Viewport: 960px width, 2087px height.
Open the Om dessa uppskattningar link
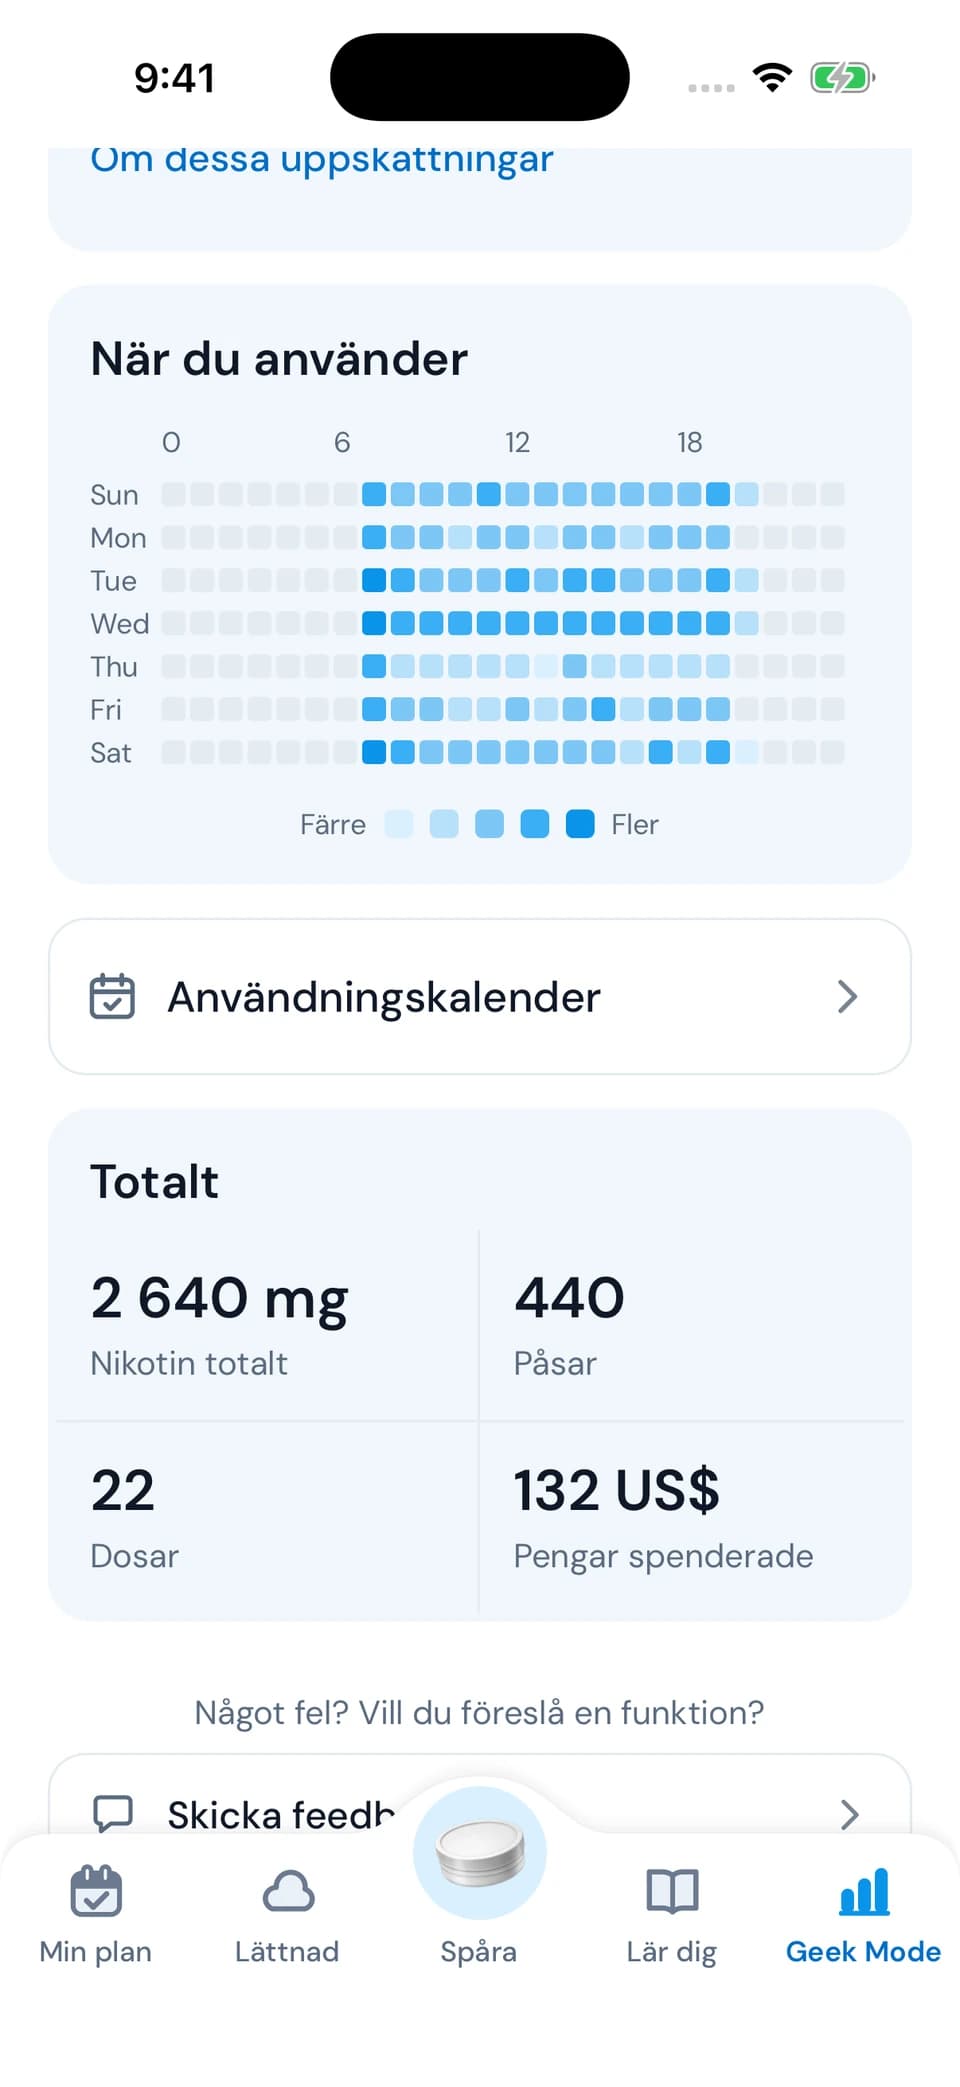[x=321, y=158]
